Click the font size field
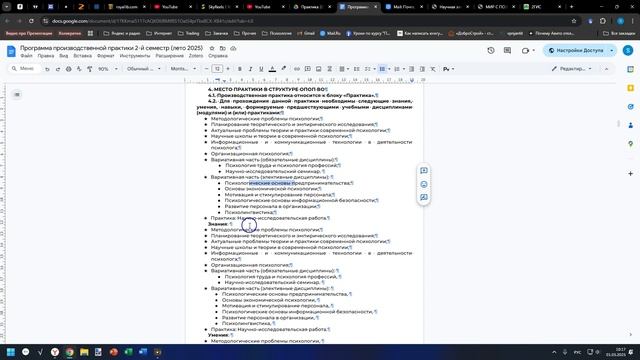The image size is (640, 360). [x=217, y=69]
